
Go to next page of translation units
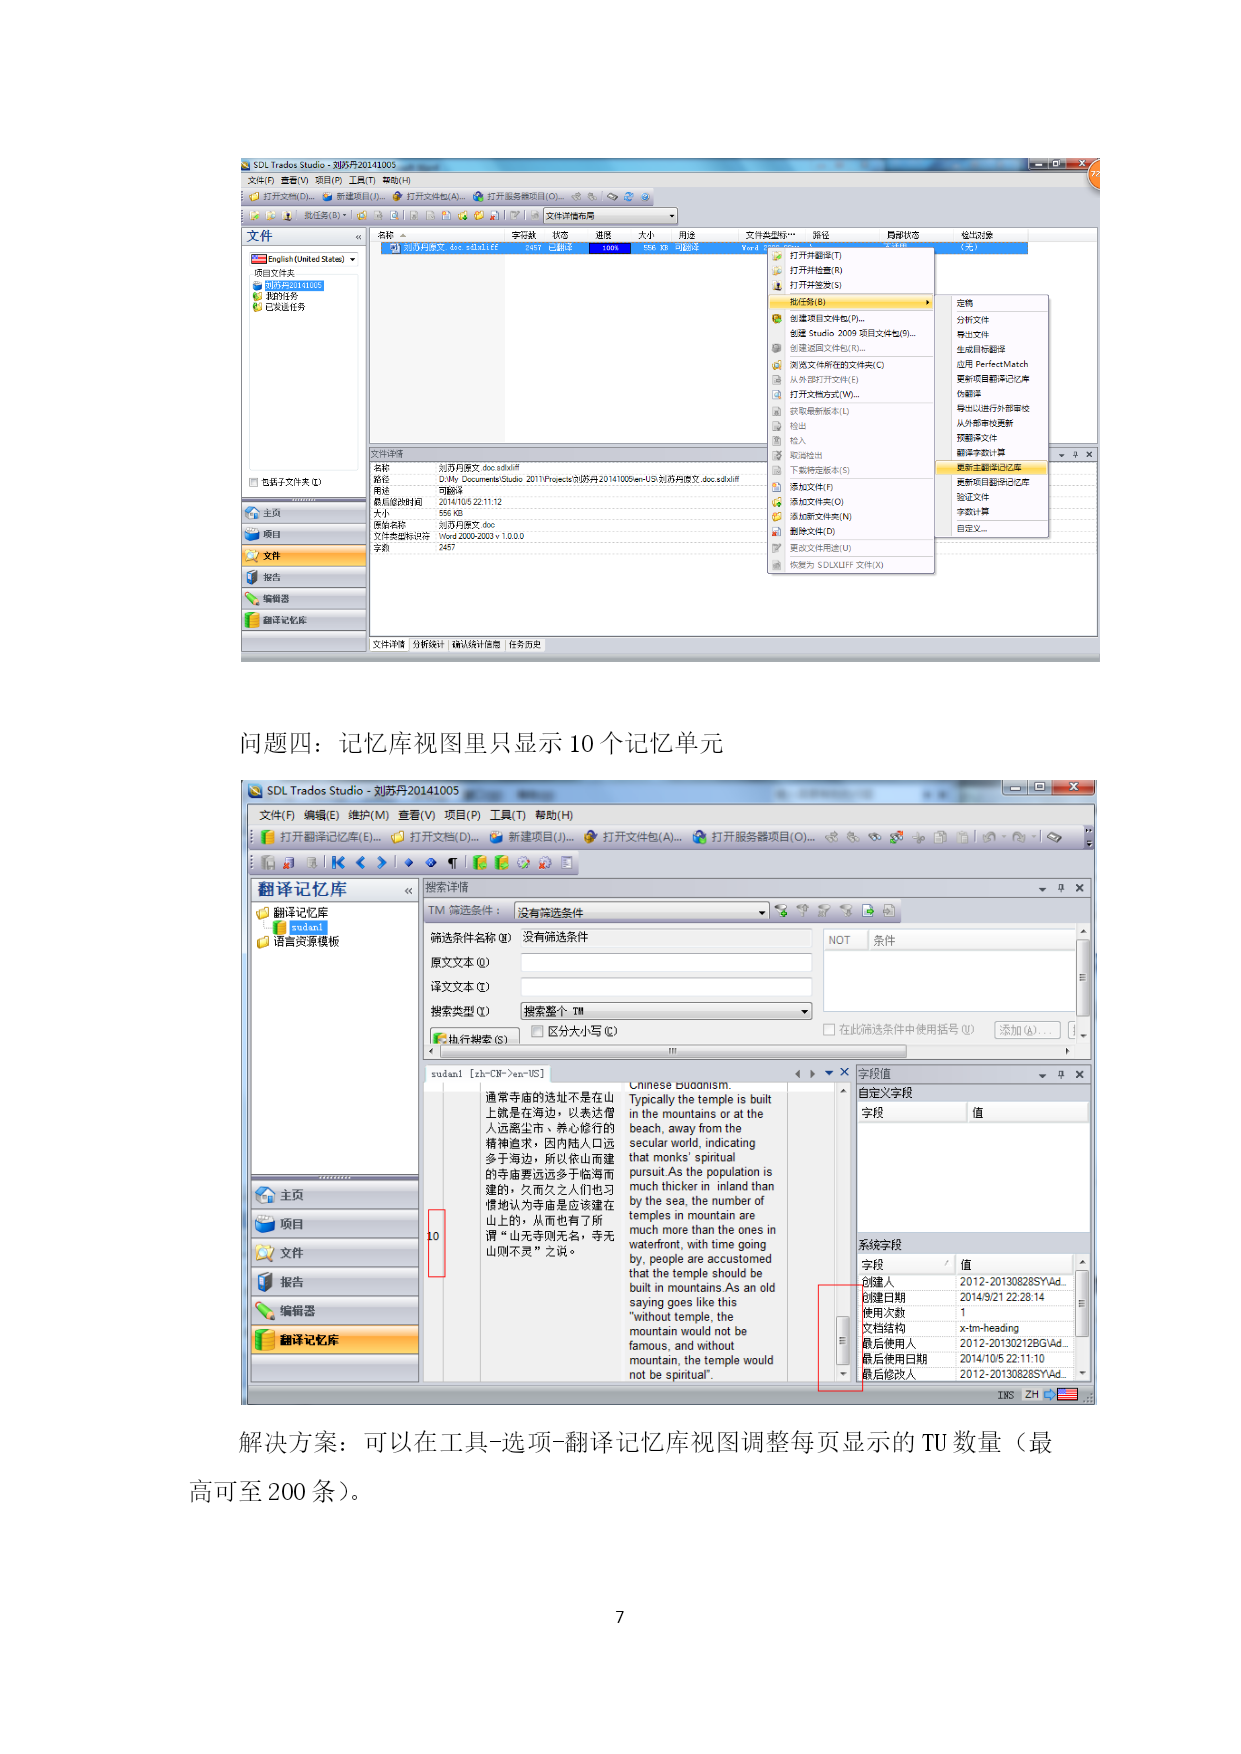[x=381, y=862]
